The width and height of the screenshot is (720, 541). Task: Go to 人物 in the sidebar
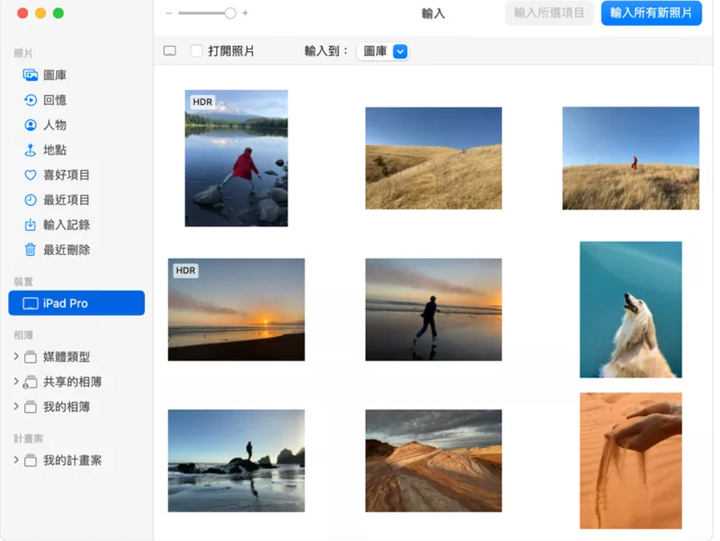(x=55, y=125)
